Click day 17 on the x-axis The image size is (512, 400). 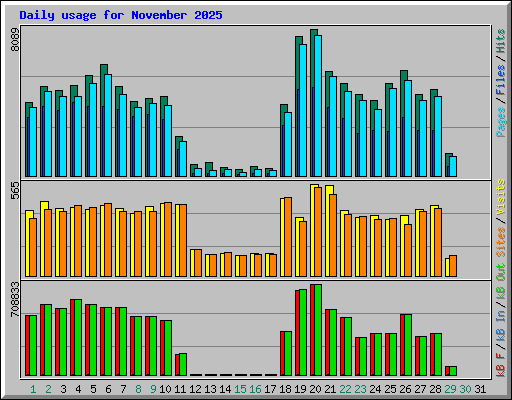pos(270,389)
